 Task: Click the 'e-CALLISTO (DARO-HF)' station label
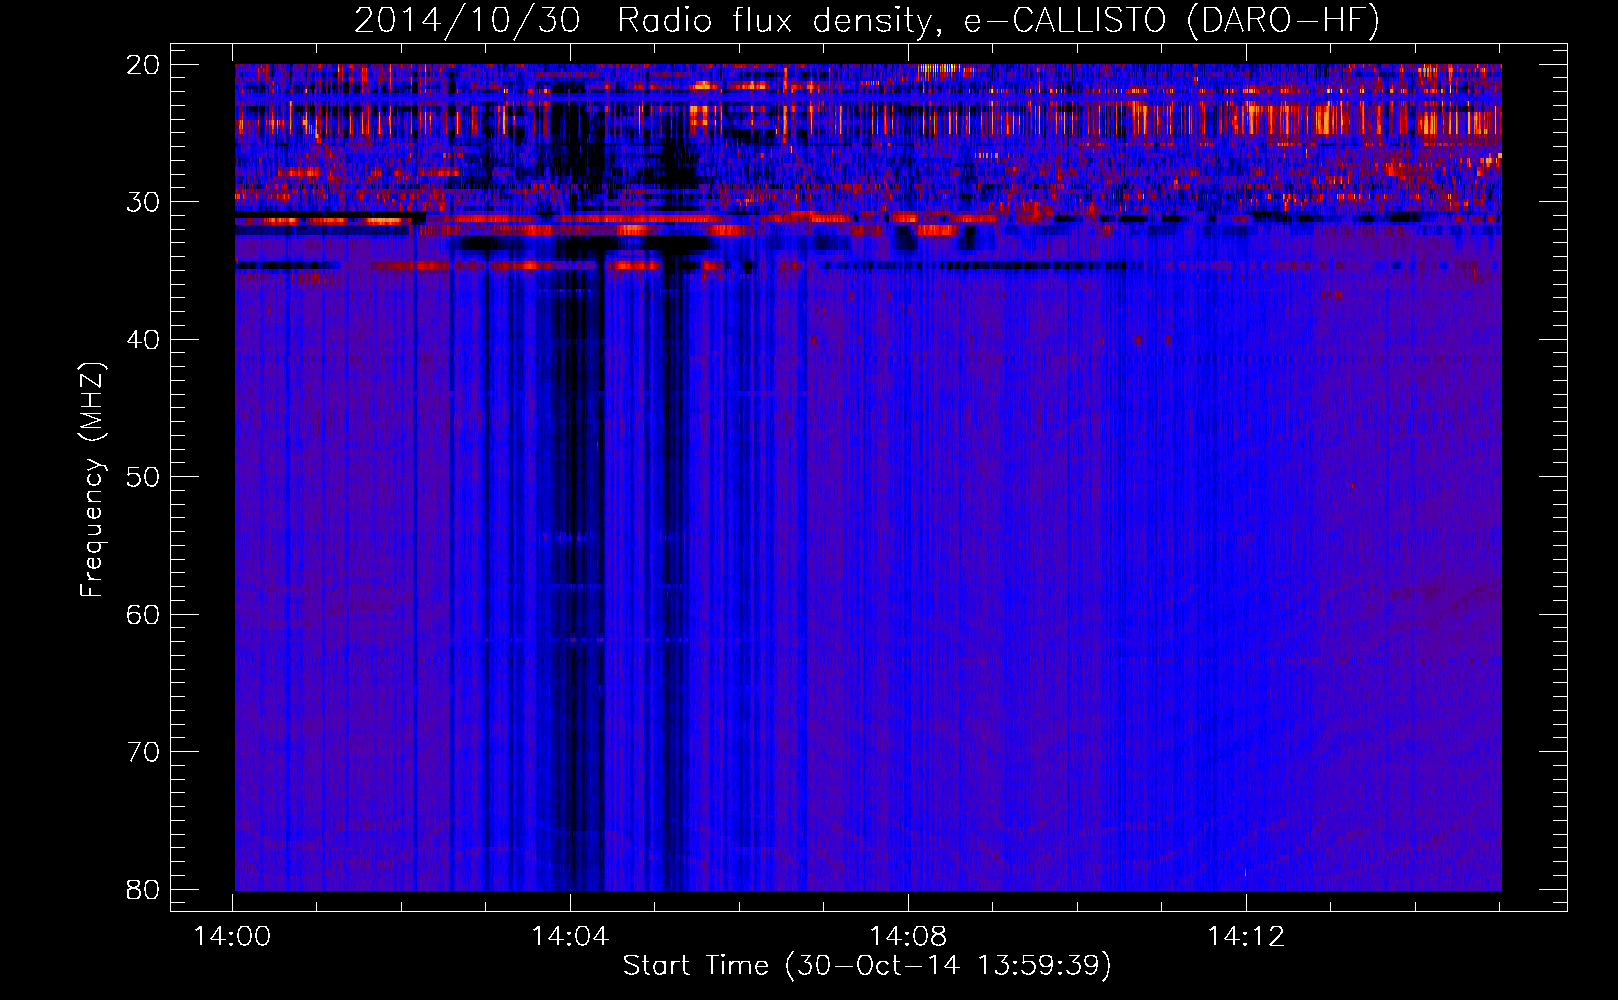(1170, 21)
